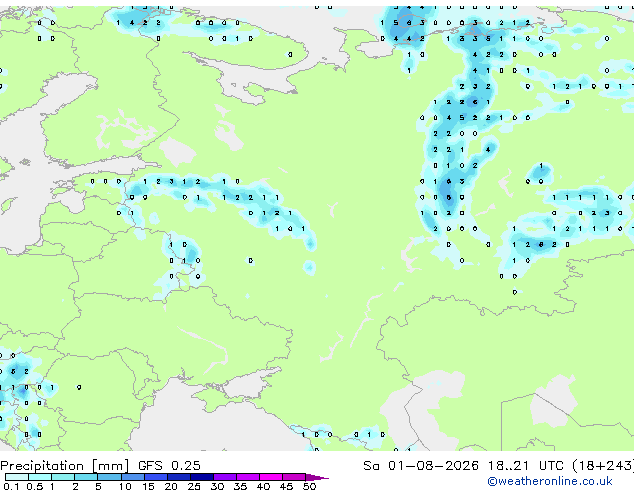Select the 30–35 mm purple legend swatch
Screen dimensions: 634x490
coord(225,477)
